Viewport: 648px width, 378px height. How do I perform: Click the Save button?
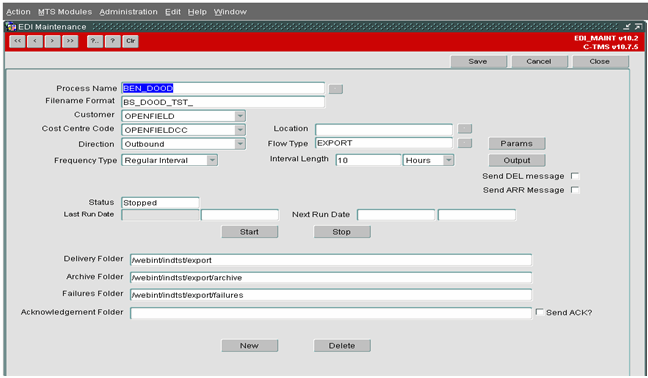(478, 62)
